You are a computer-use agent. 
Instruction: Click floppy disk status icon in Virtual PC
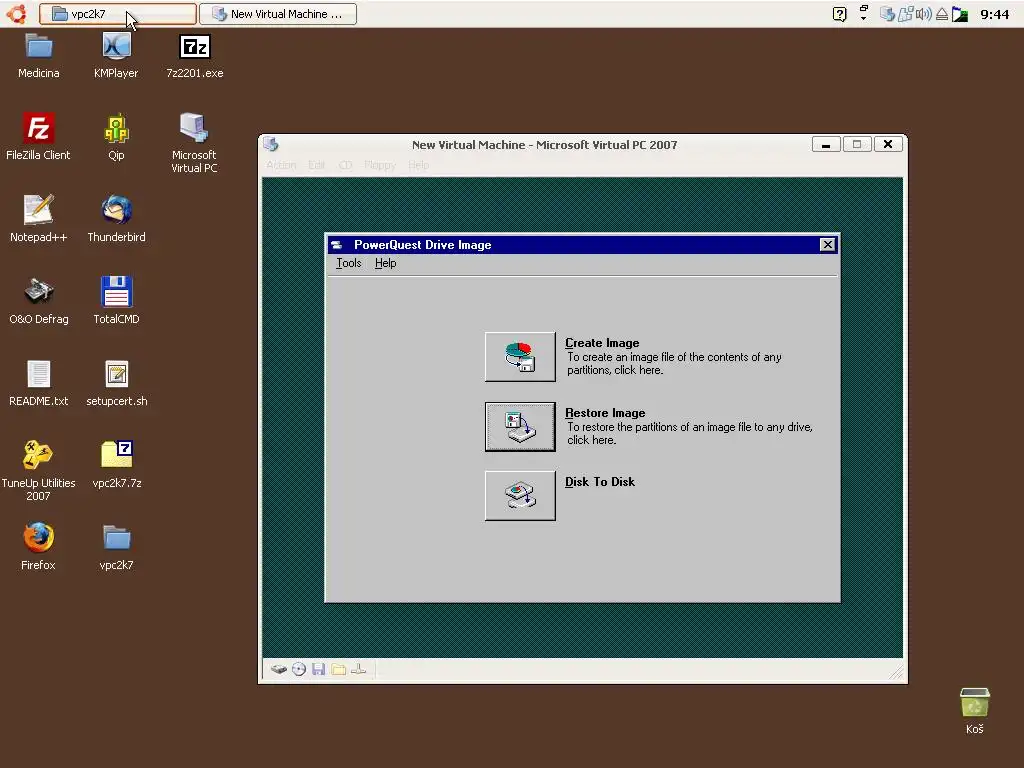(319, 669)
